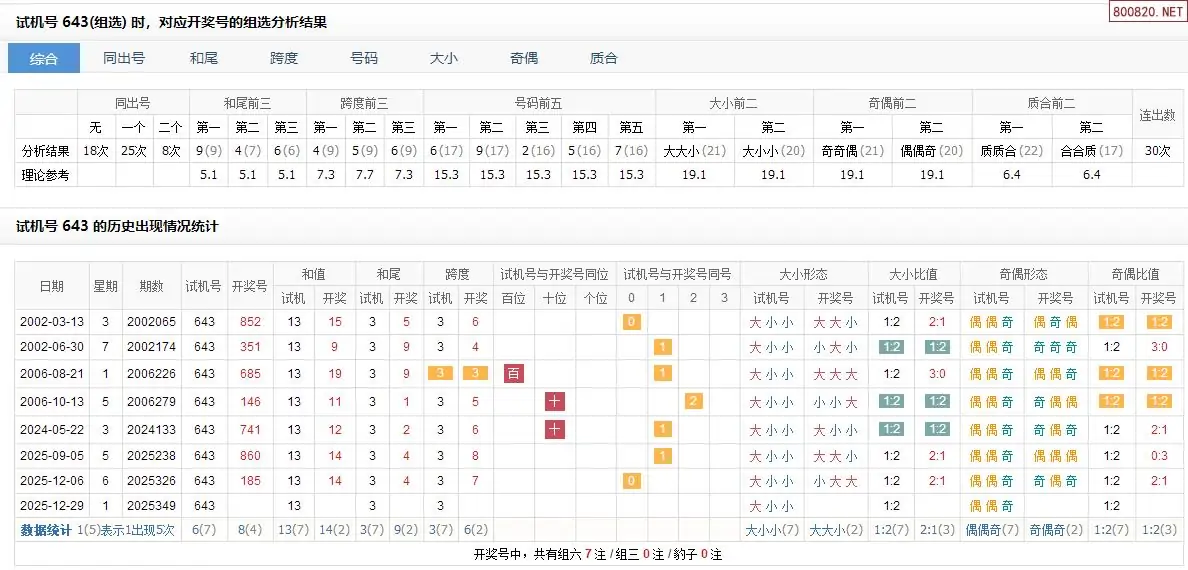
Task: Click the 十 badge in the 2006-10-13 row
Action: [x=555, y=401]
